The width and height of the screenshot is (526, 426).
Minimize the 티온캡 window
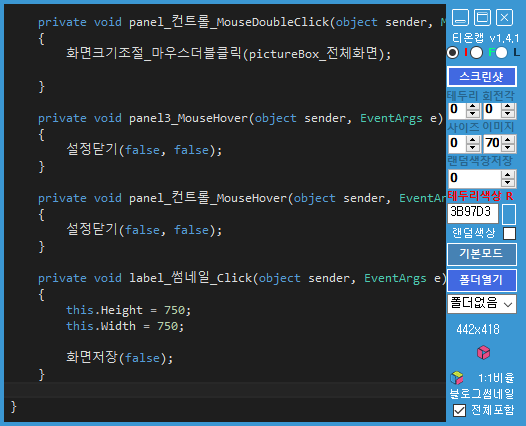click(460, 17)
